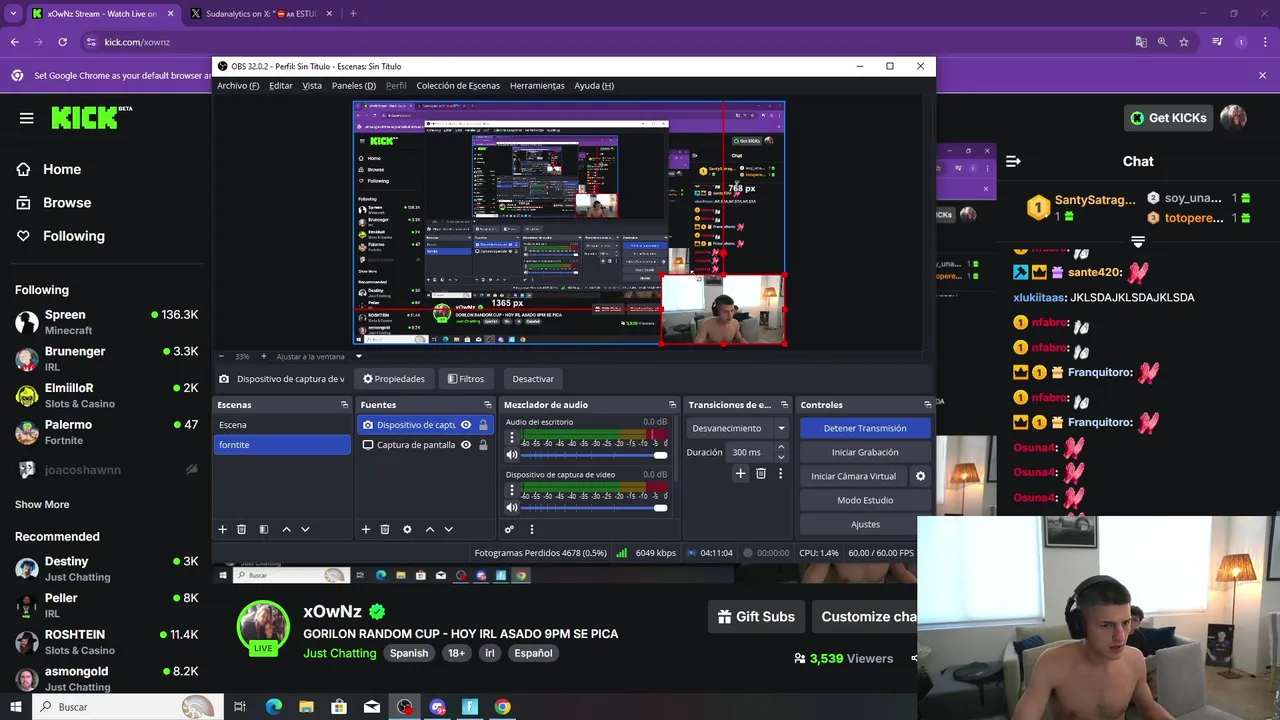Move the source up in the Fuentes list

(x=430, y=529)
